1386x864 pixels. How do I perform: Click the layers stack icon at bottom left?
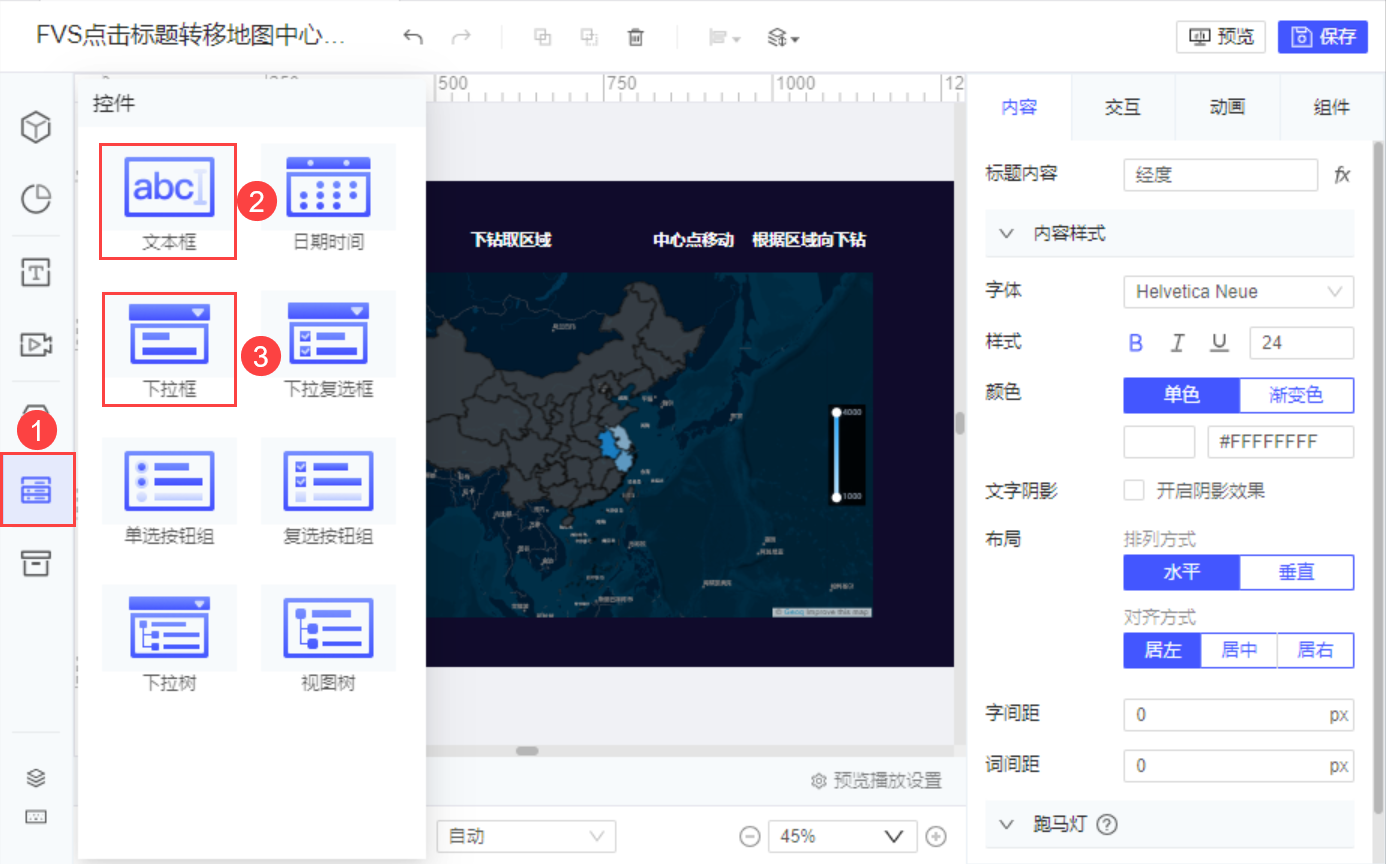coord(36,778)
